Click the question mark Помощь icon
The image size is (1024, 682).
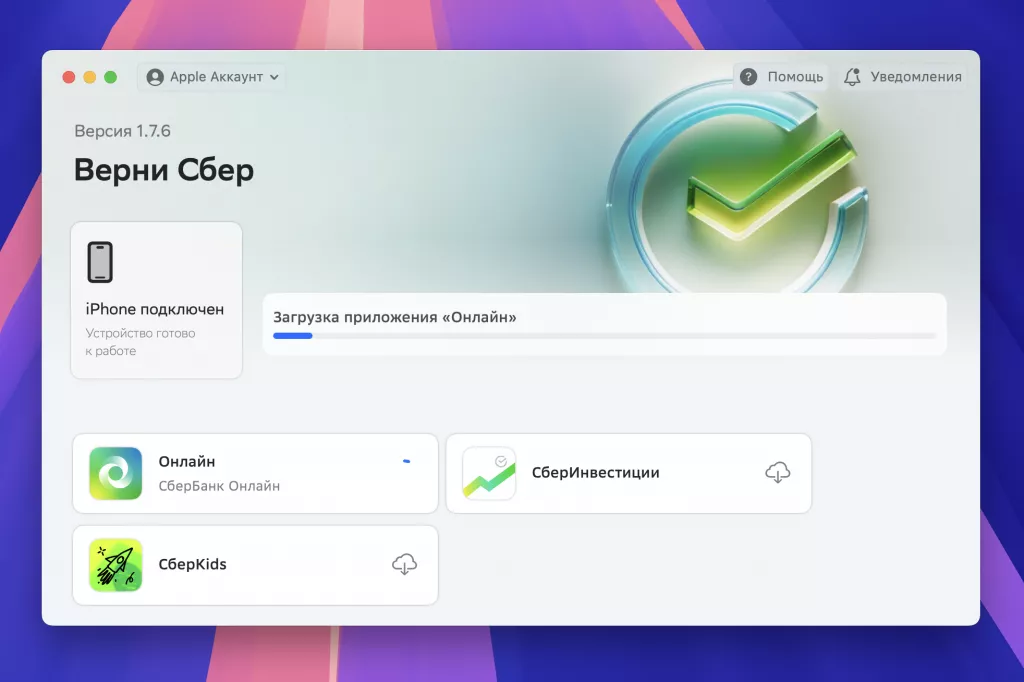pos(747,76)
